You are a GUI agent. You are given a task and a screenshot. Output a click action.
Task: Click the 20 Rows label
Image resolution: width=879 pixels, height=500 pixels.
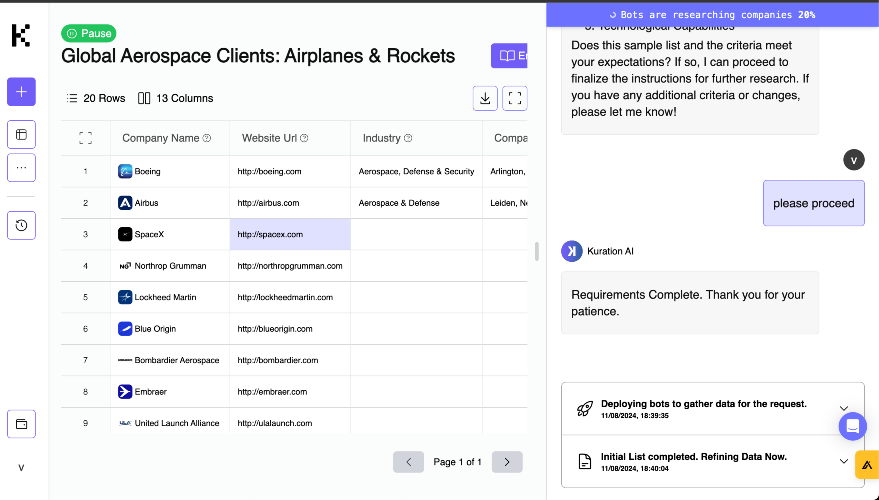point(96,98)
